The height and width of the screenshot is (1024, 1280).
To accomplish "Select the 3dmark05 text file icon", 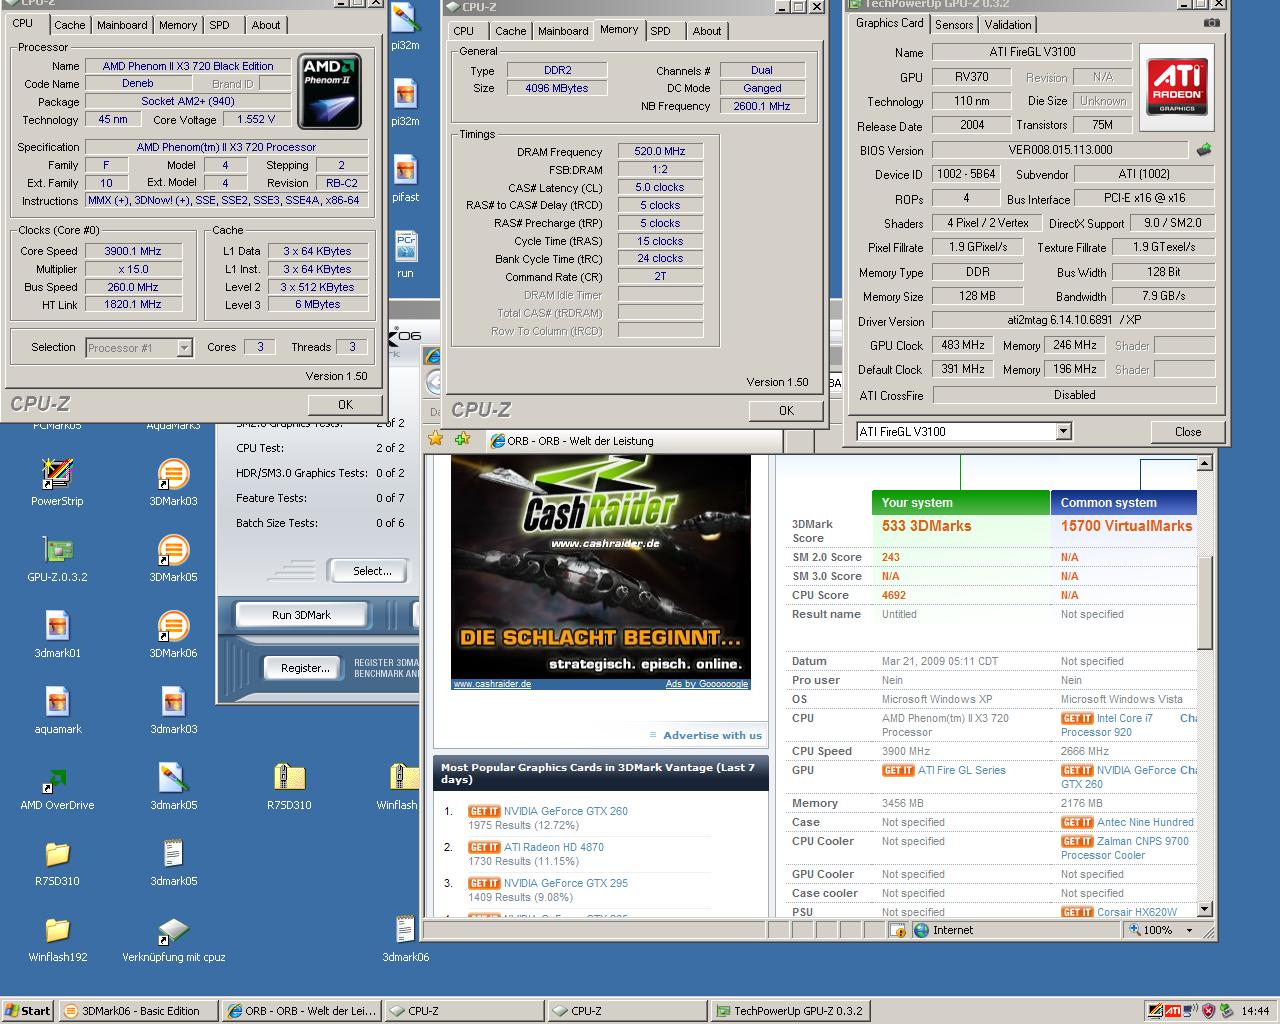I will pos(173,853).
